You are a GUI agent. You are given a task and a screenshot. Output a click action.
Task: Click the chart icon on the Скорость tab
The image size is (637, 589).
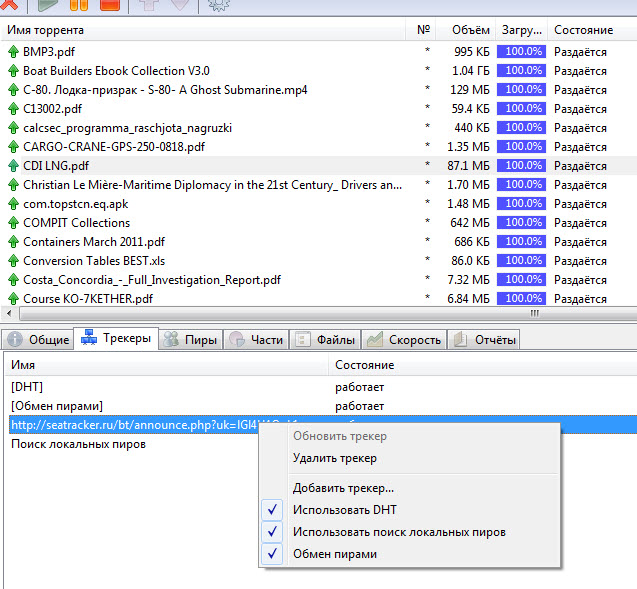[x=374, y=340]
